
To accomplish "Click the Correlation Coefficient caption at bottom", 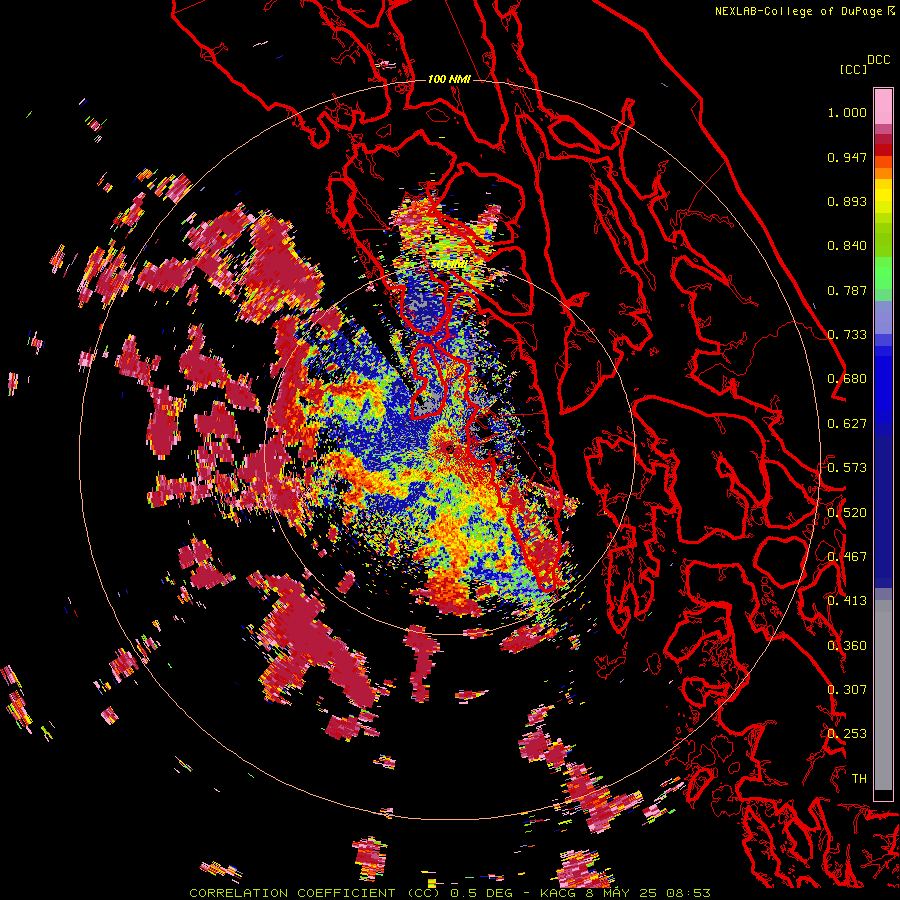I will [450, 893].
